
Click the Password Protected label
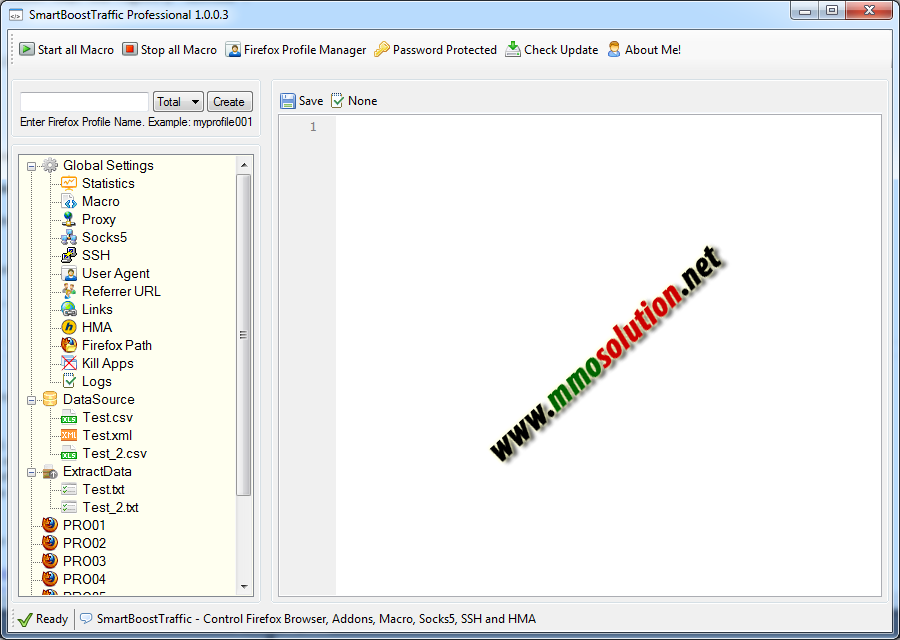point(445,50)
